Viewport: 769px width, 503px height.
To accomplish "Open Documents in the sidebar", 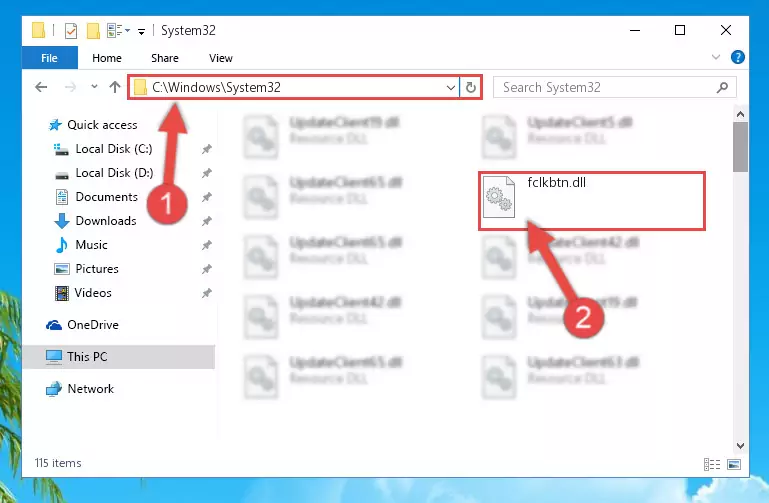I will click(x=106, y=197).
